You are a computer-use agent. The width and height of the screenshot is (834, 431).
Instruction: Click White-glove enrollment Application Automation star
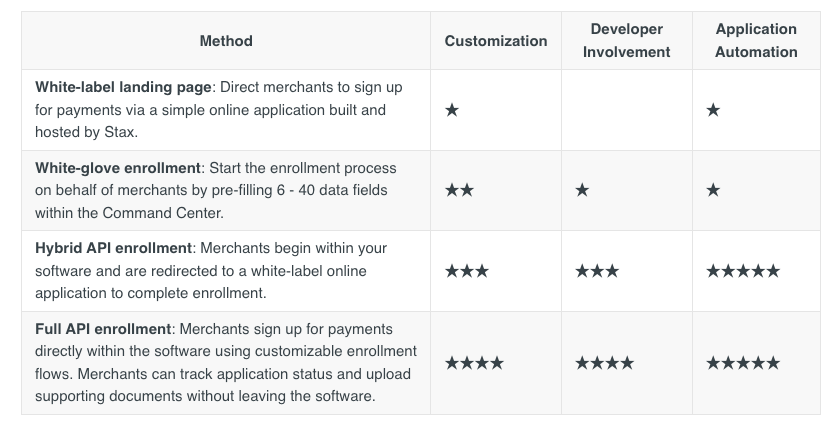[x=713, y=190]
